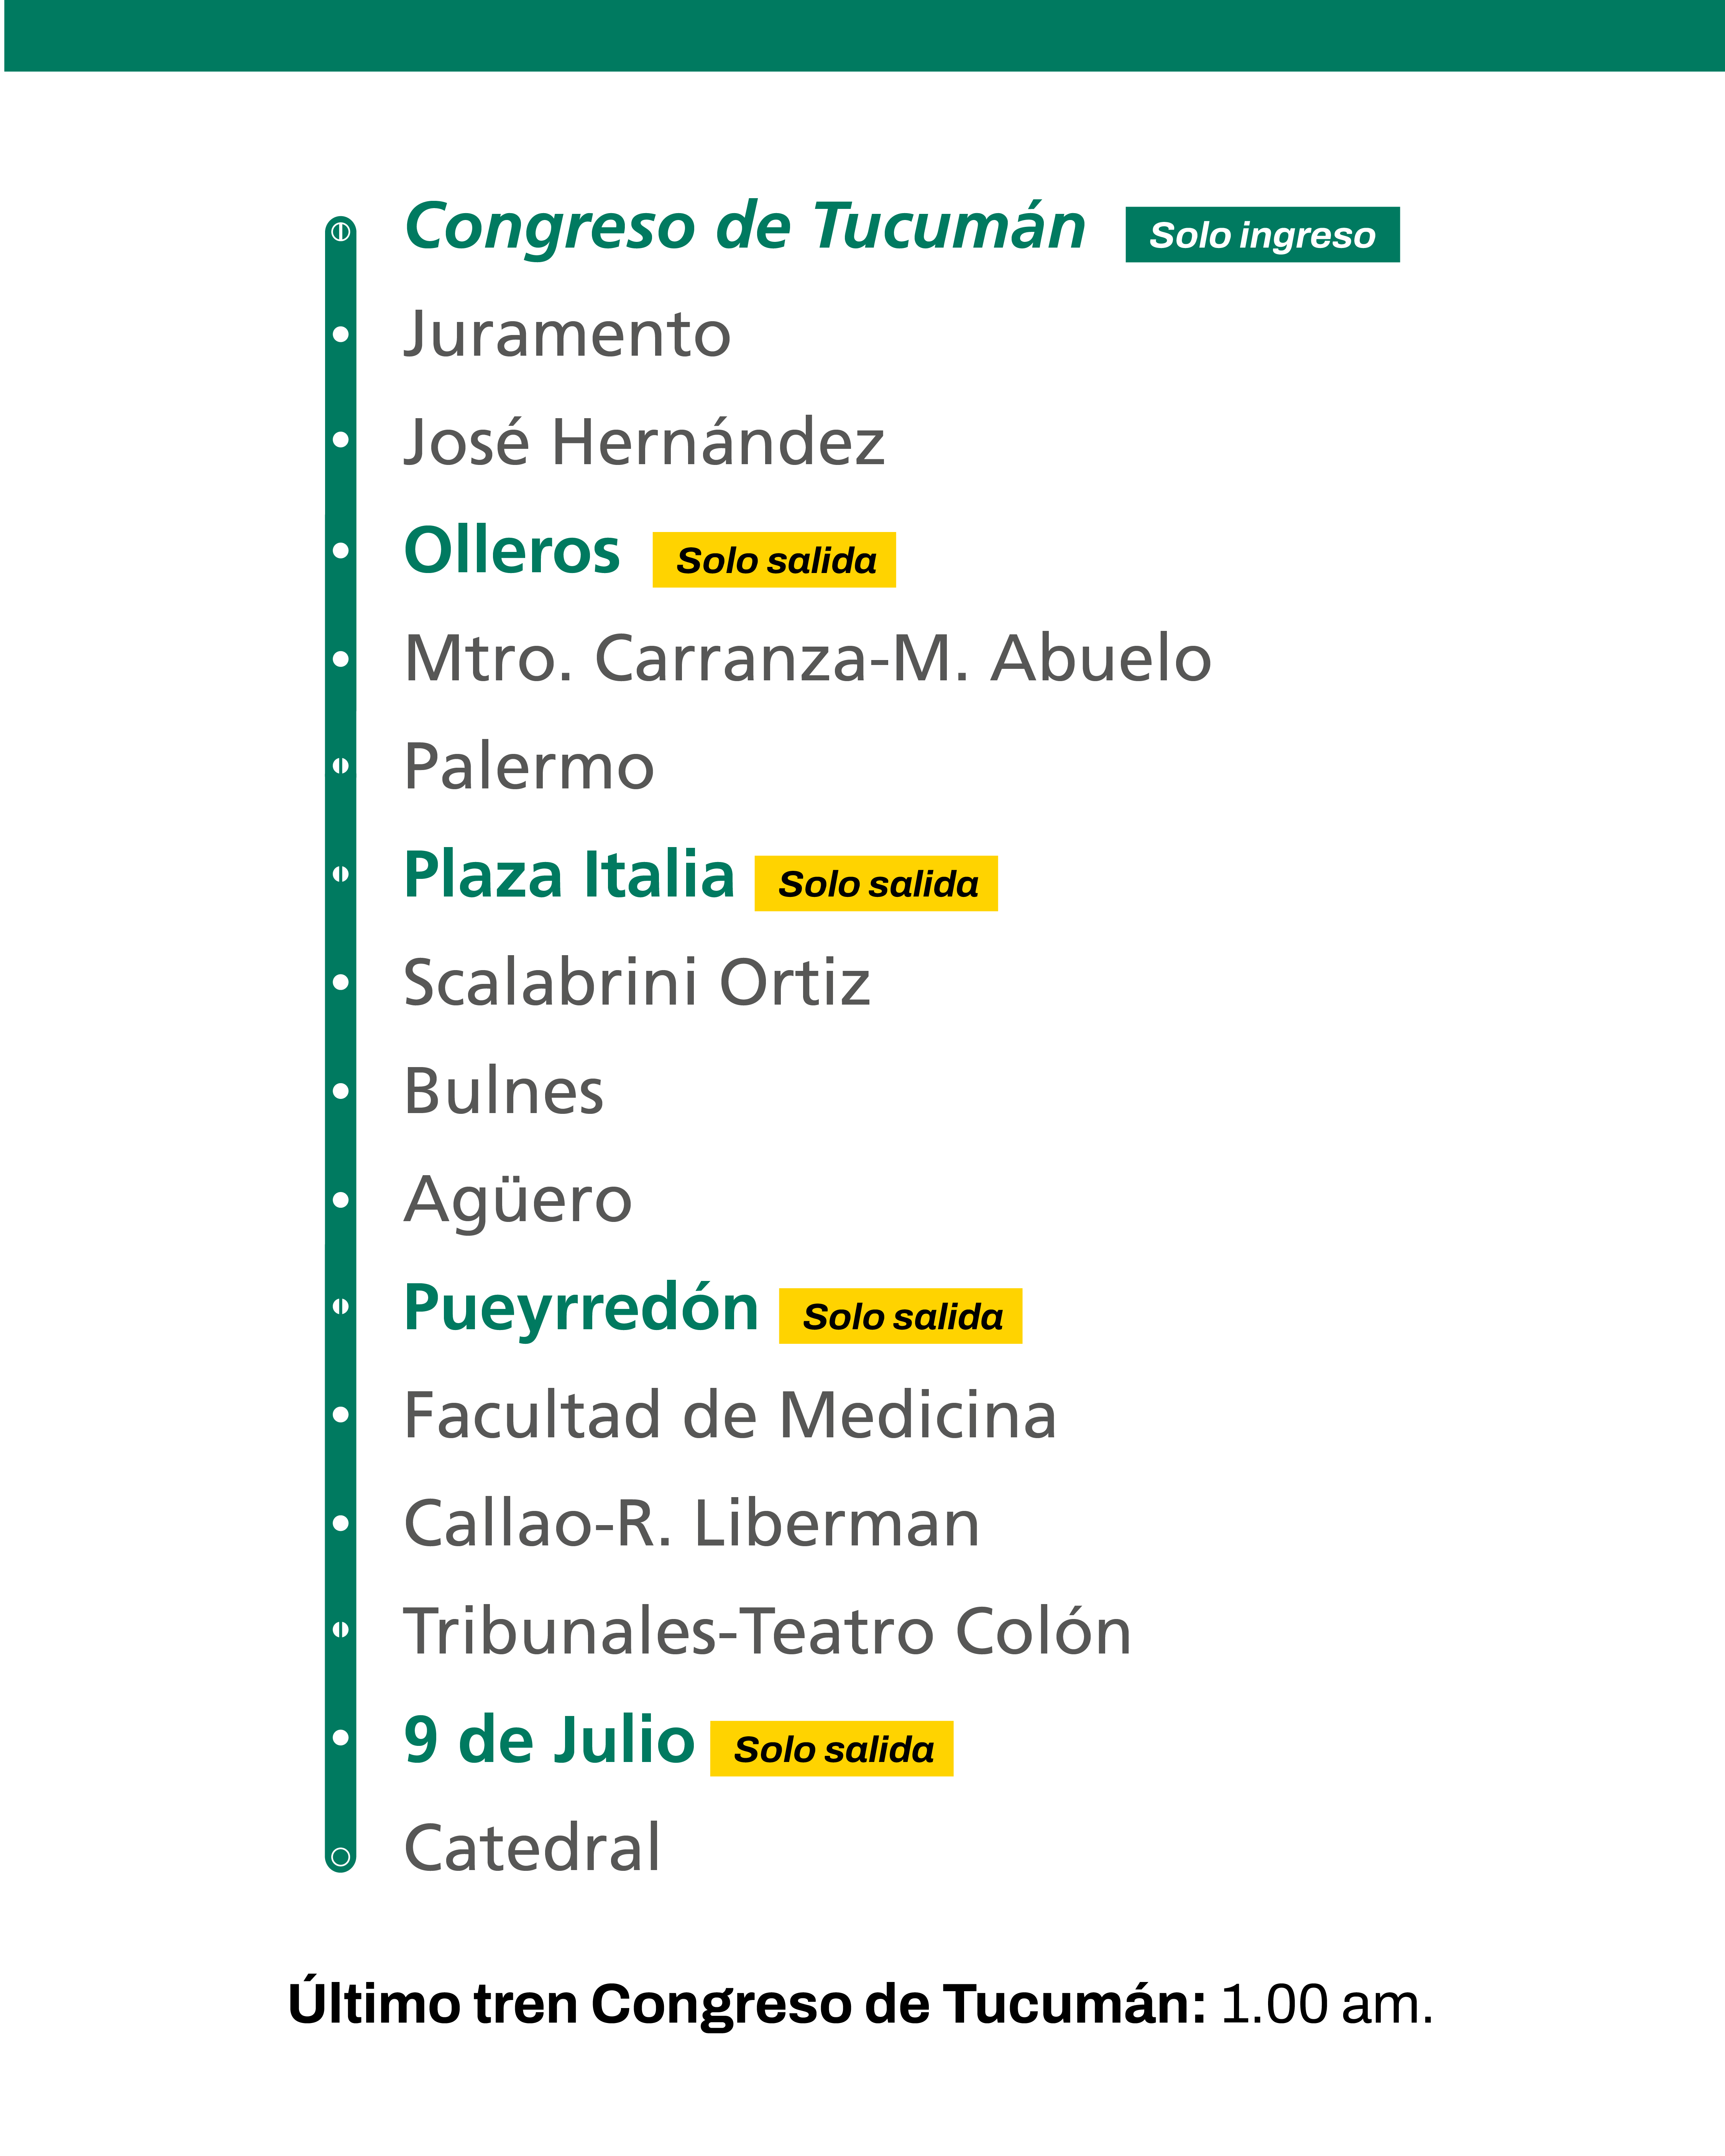The width and height of the screenshot is (1725, 2156).
Task: Select the Congreso de Tucumán station title
Action: pos(745,226)
